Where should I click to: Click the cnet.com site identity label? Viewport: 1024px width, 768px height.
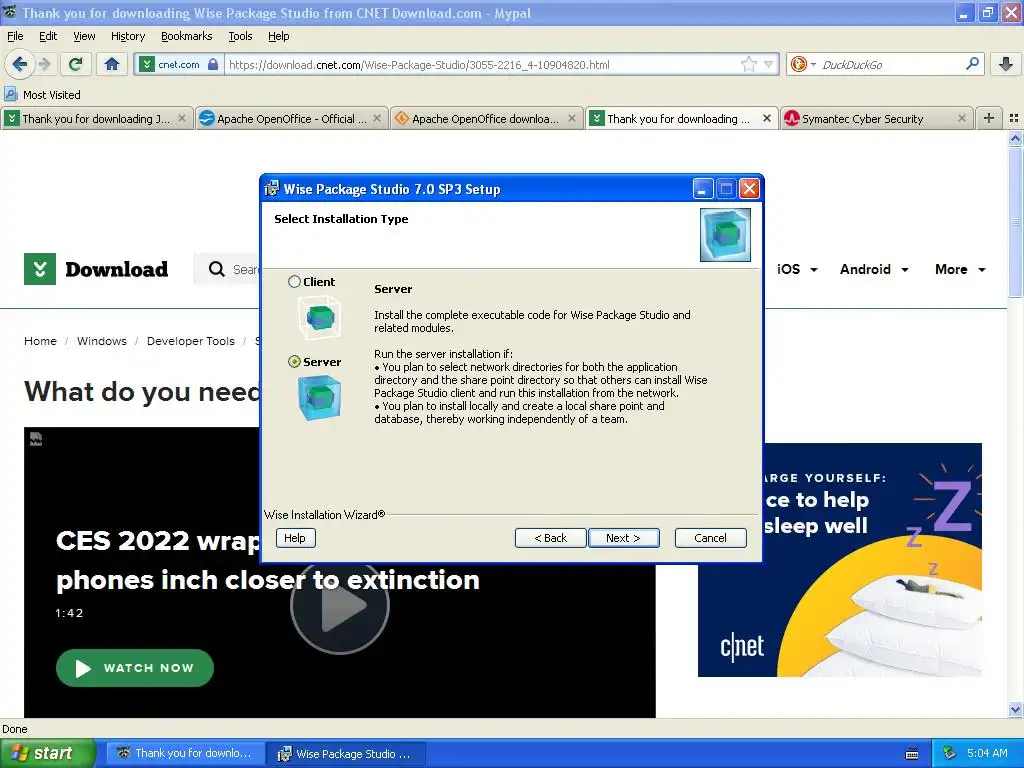(x=178, y=65)
